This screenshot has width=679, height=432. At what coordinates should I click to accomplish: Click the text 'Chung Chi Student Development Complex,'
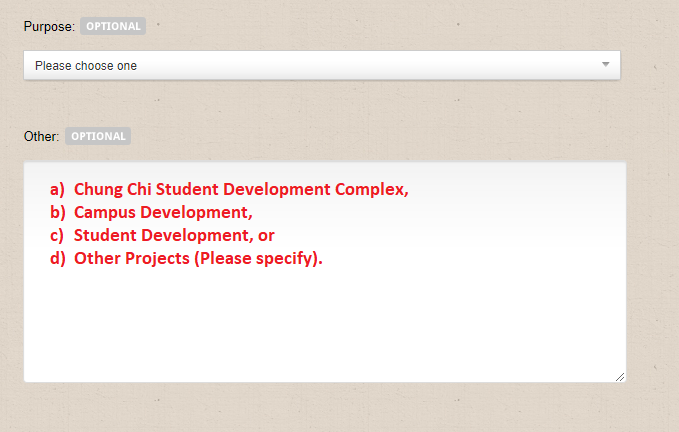[241, 190]
